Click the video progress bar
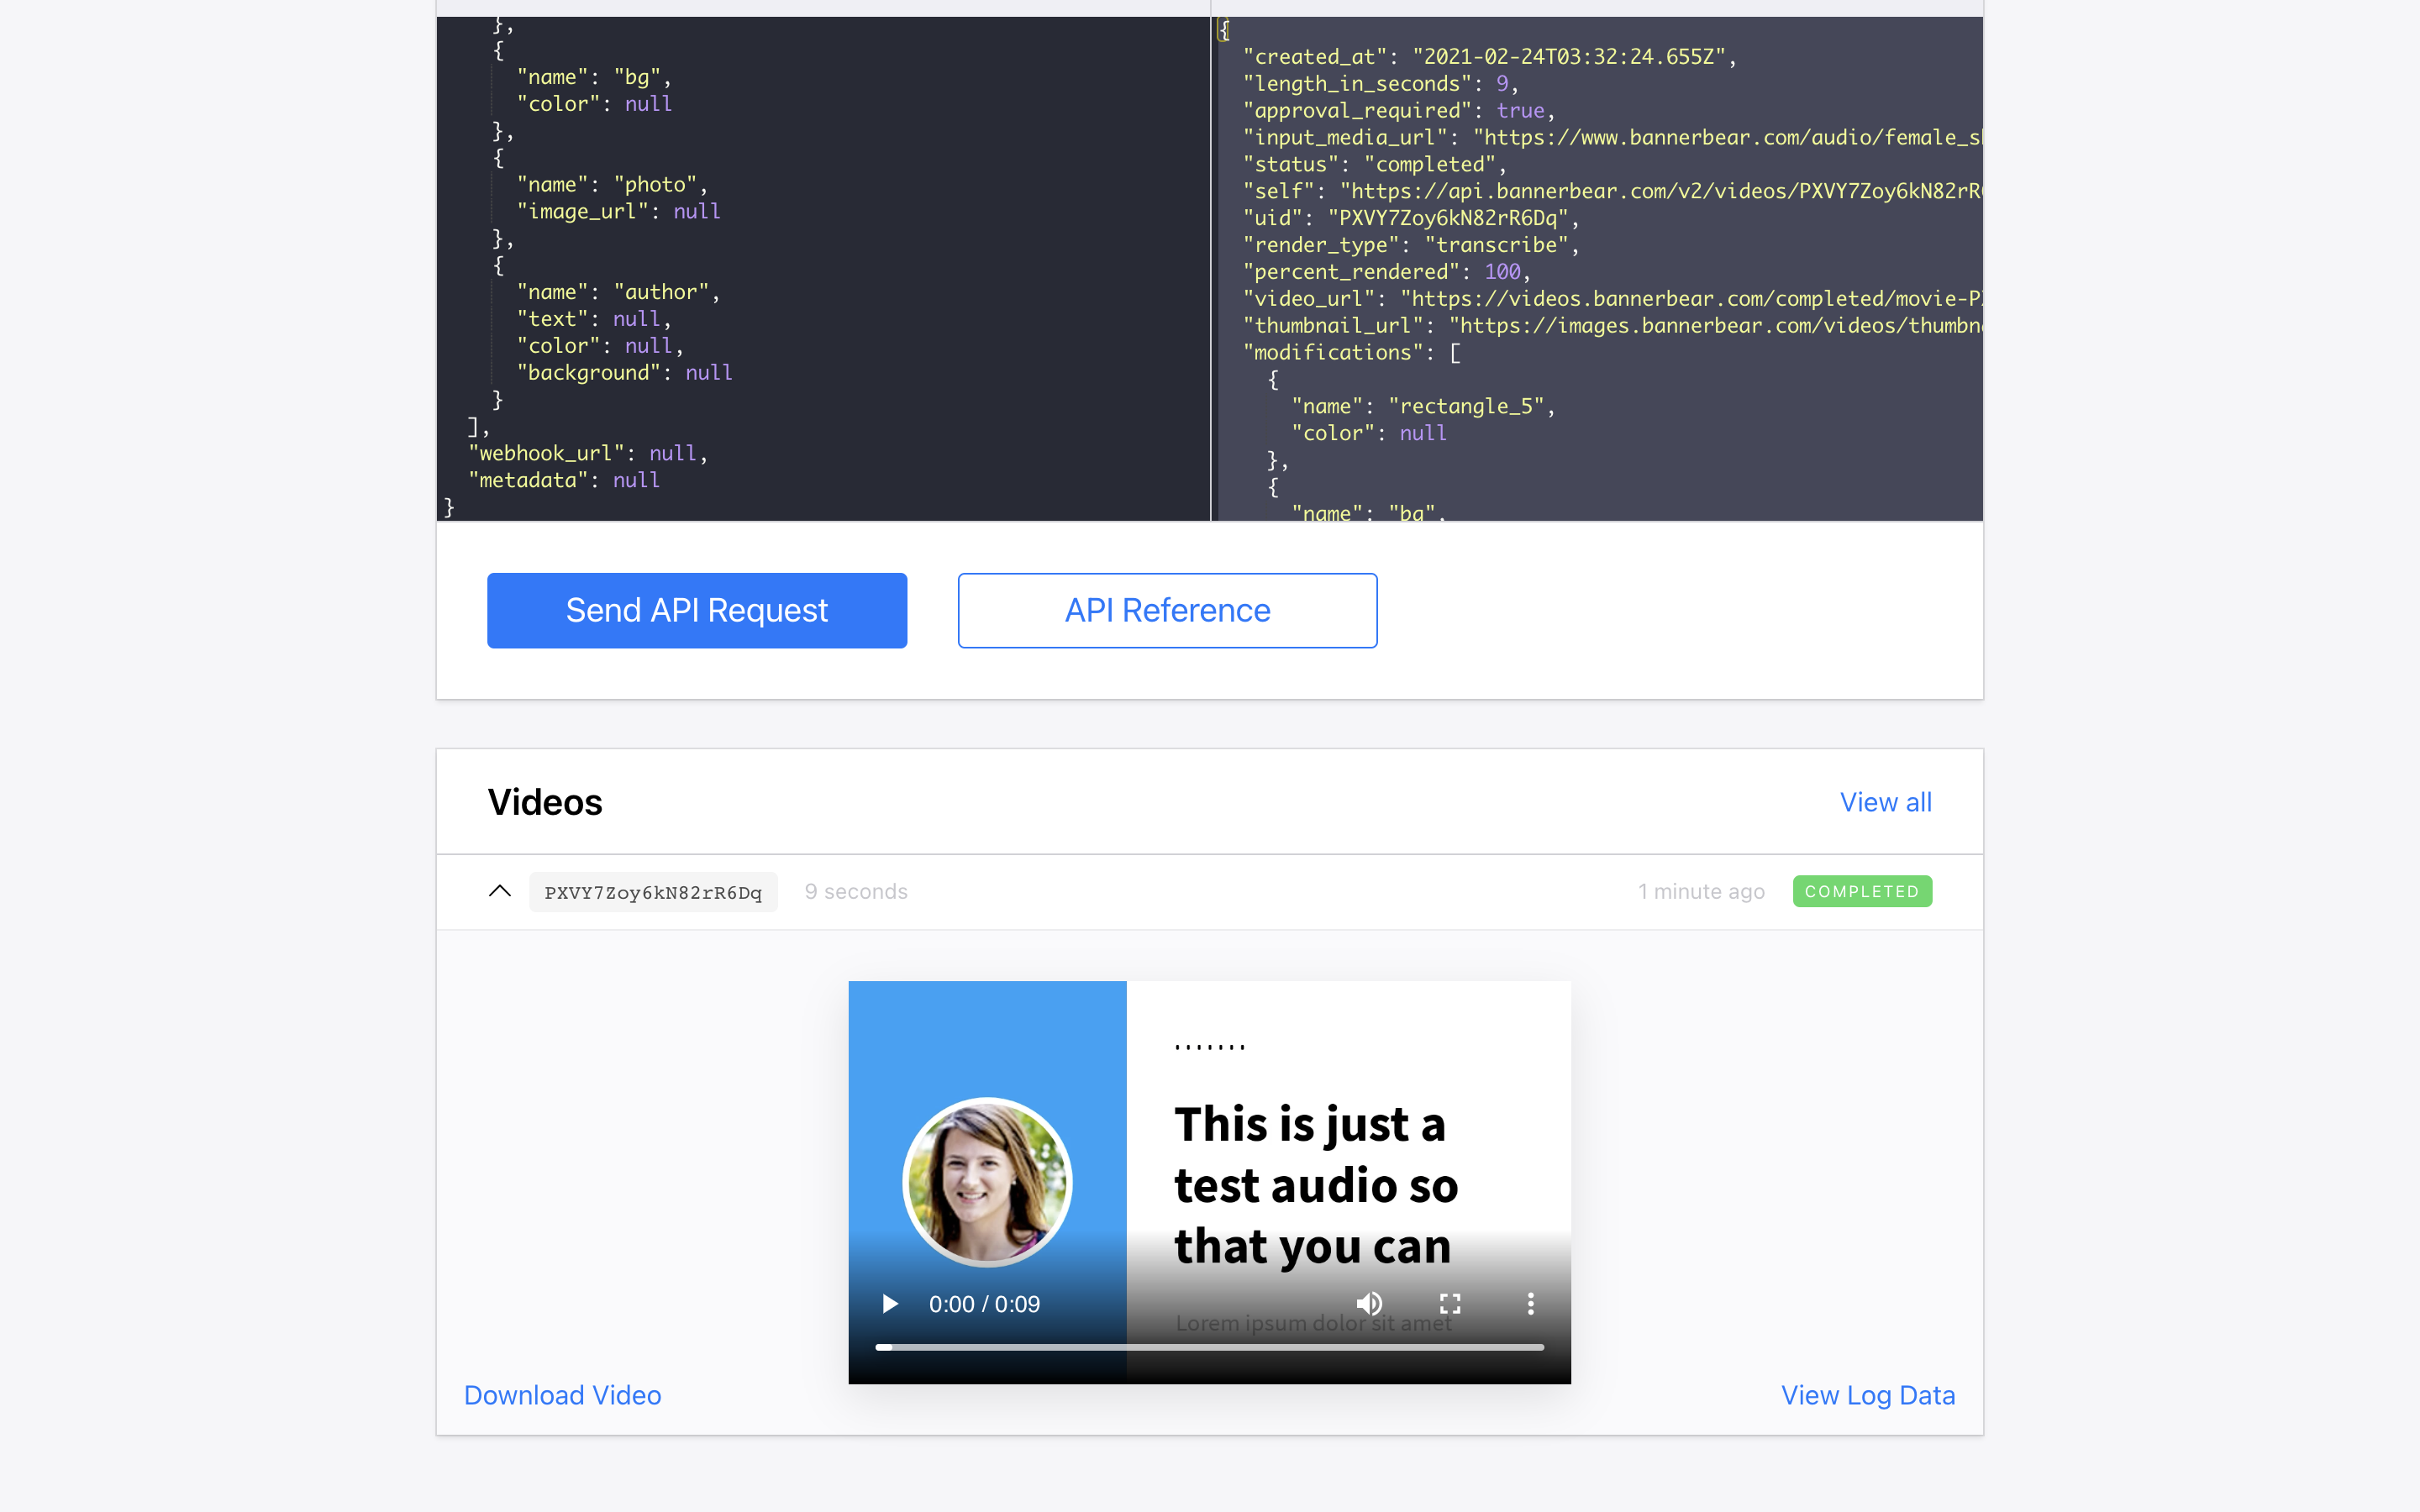 [x=1209, y=1347]
